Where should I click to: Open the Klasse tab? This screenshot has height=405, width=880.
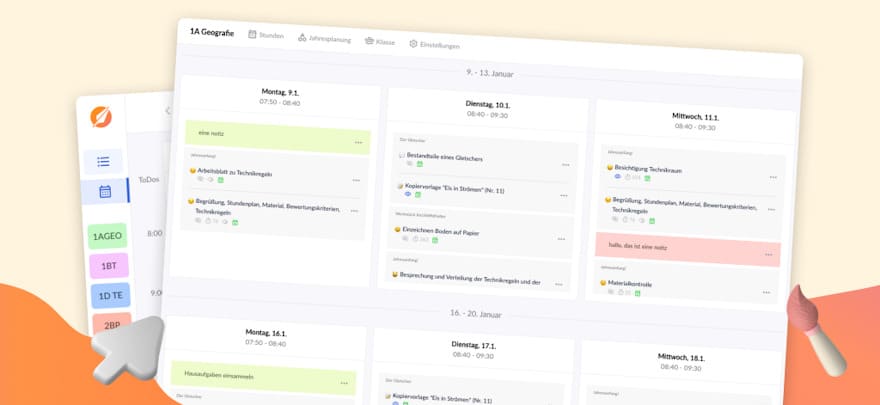(380, 42)
